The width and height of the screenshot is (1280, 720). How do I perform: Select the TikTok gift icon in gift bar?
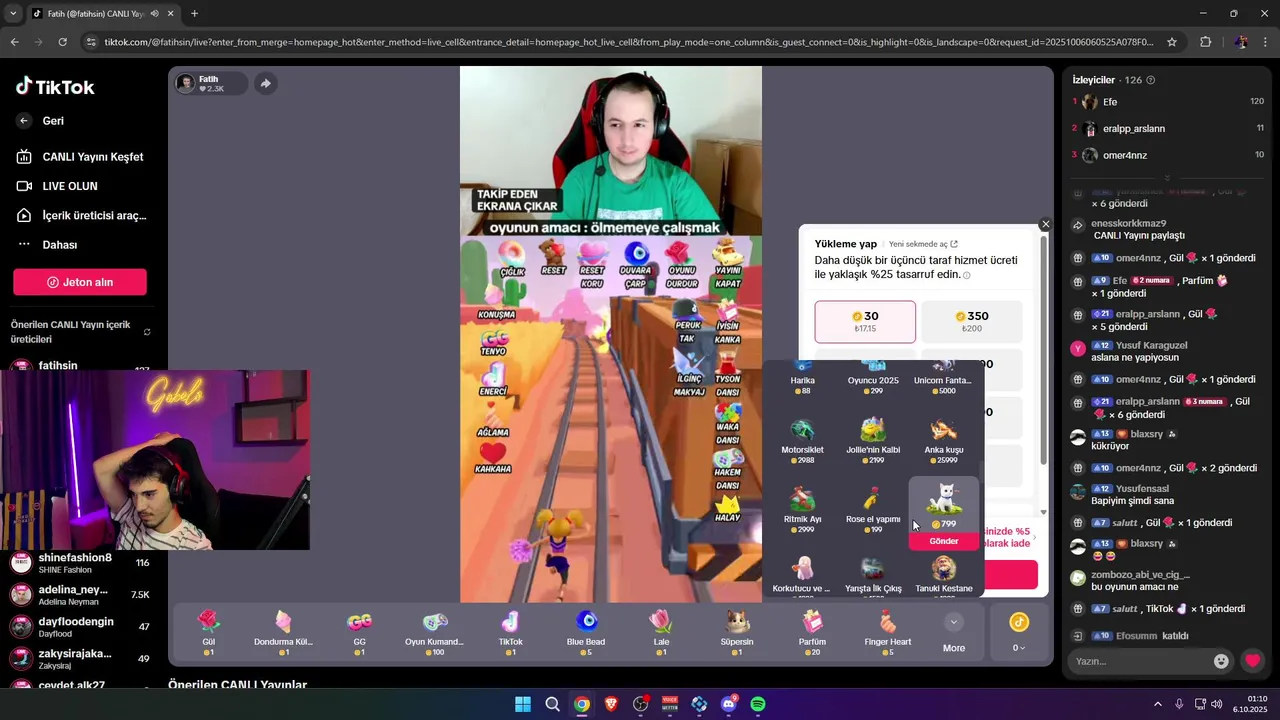coord(510,633)
